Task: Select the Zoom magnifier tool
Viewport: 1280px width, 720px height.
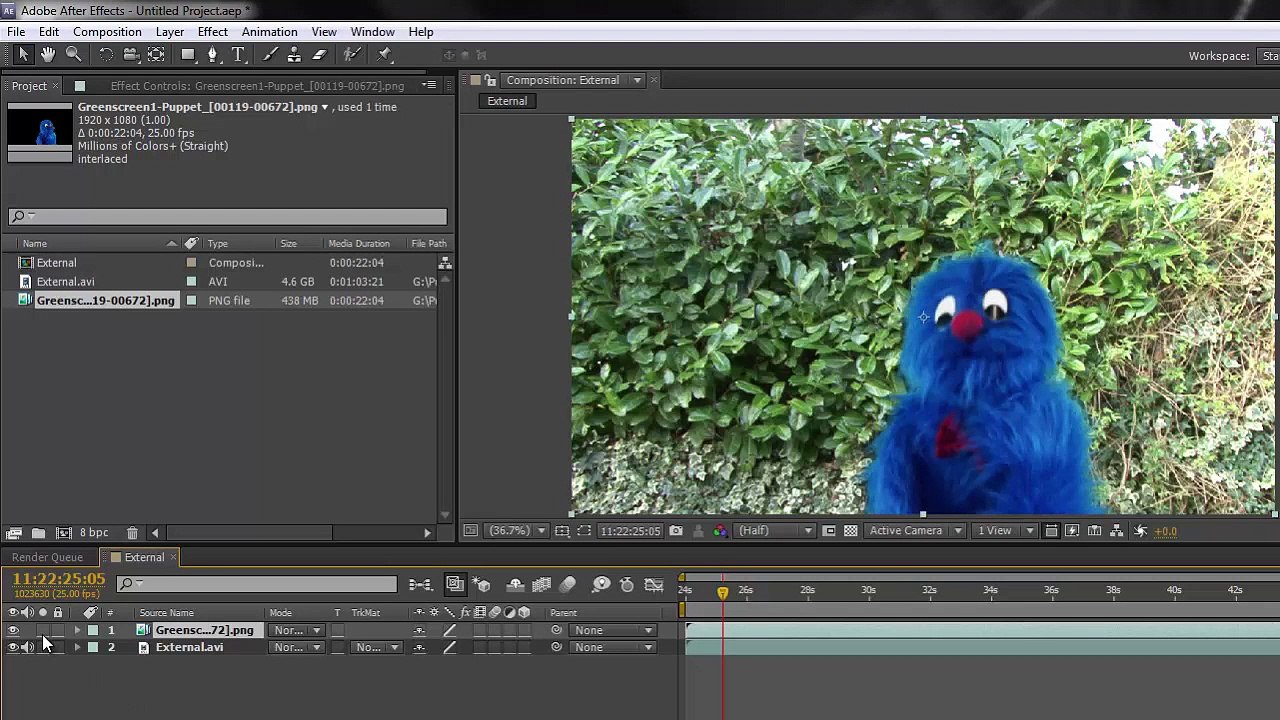Action: tap(74, 55)
